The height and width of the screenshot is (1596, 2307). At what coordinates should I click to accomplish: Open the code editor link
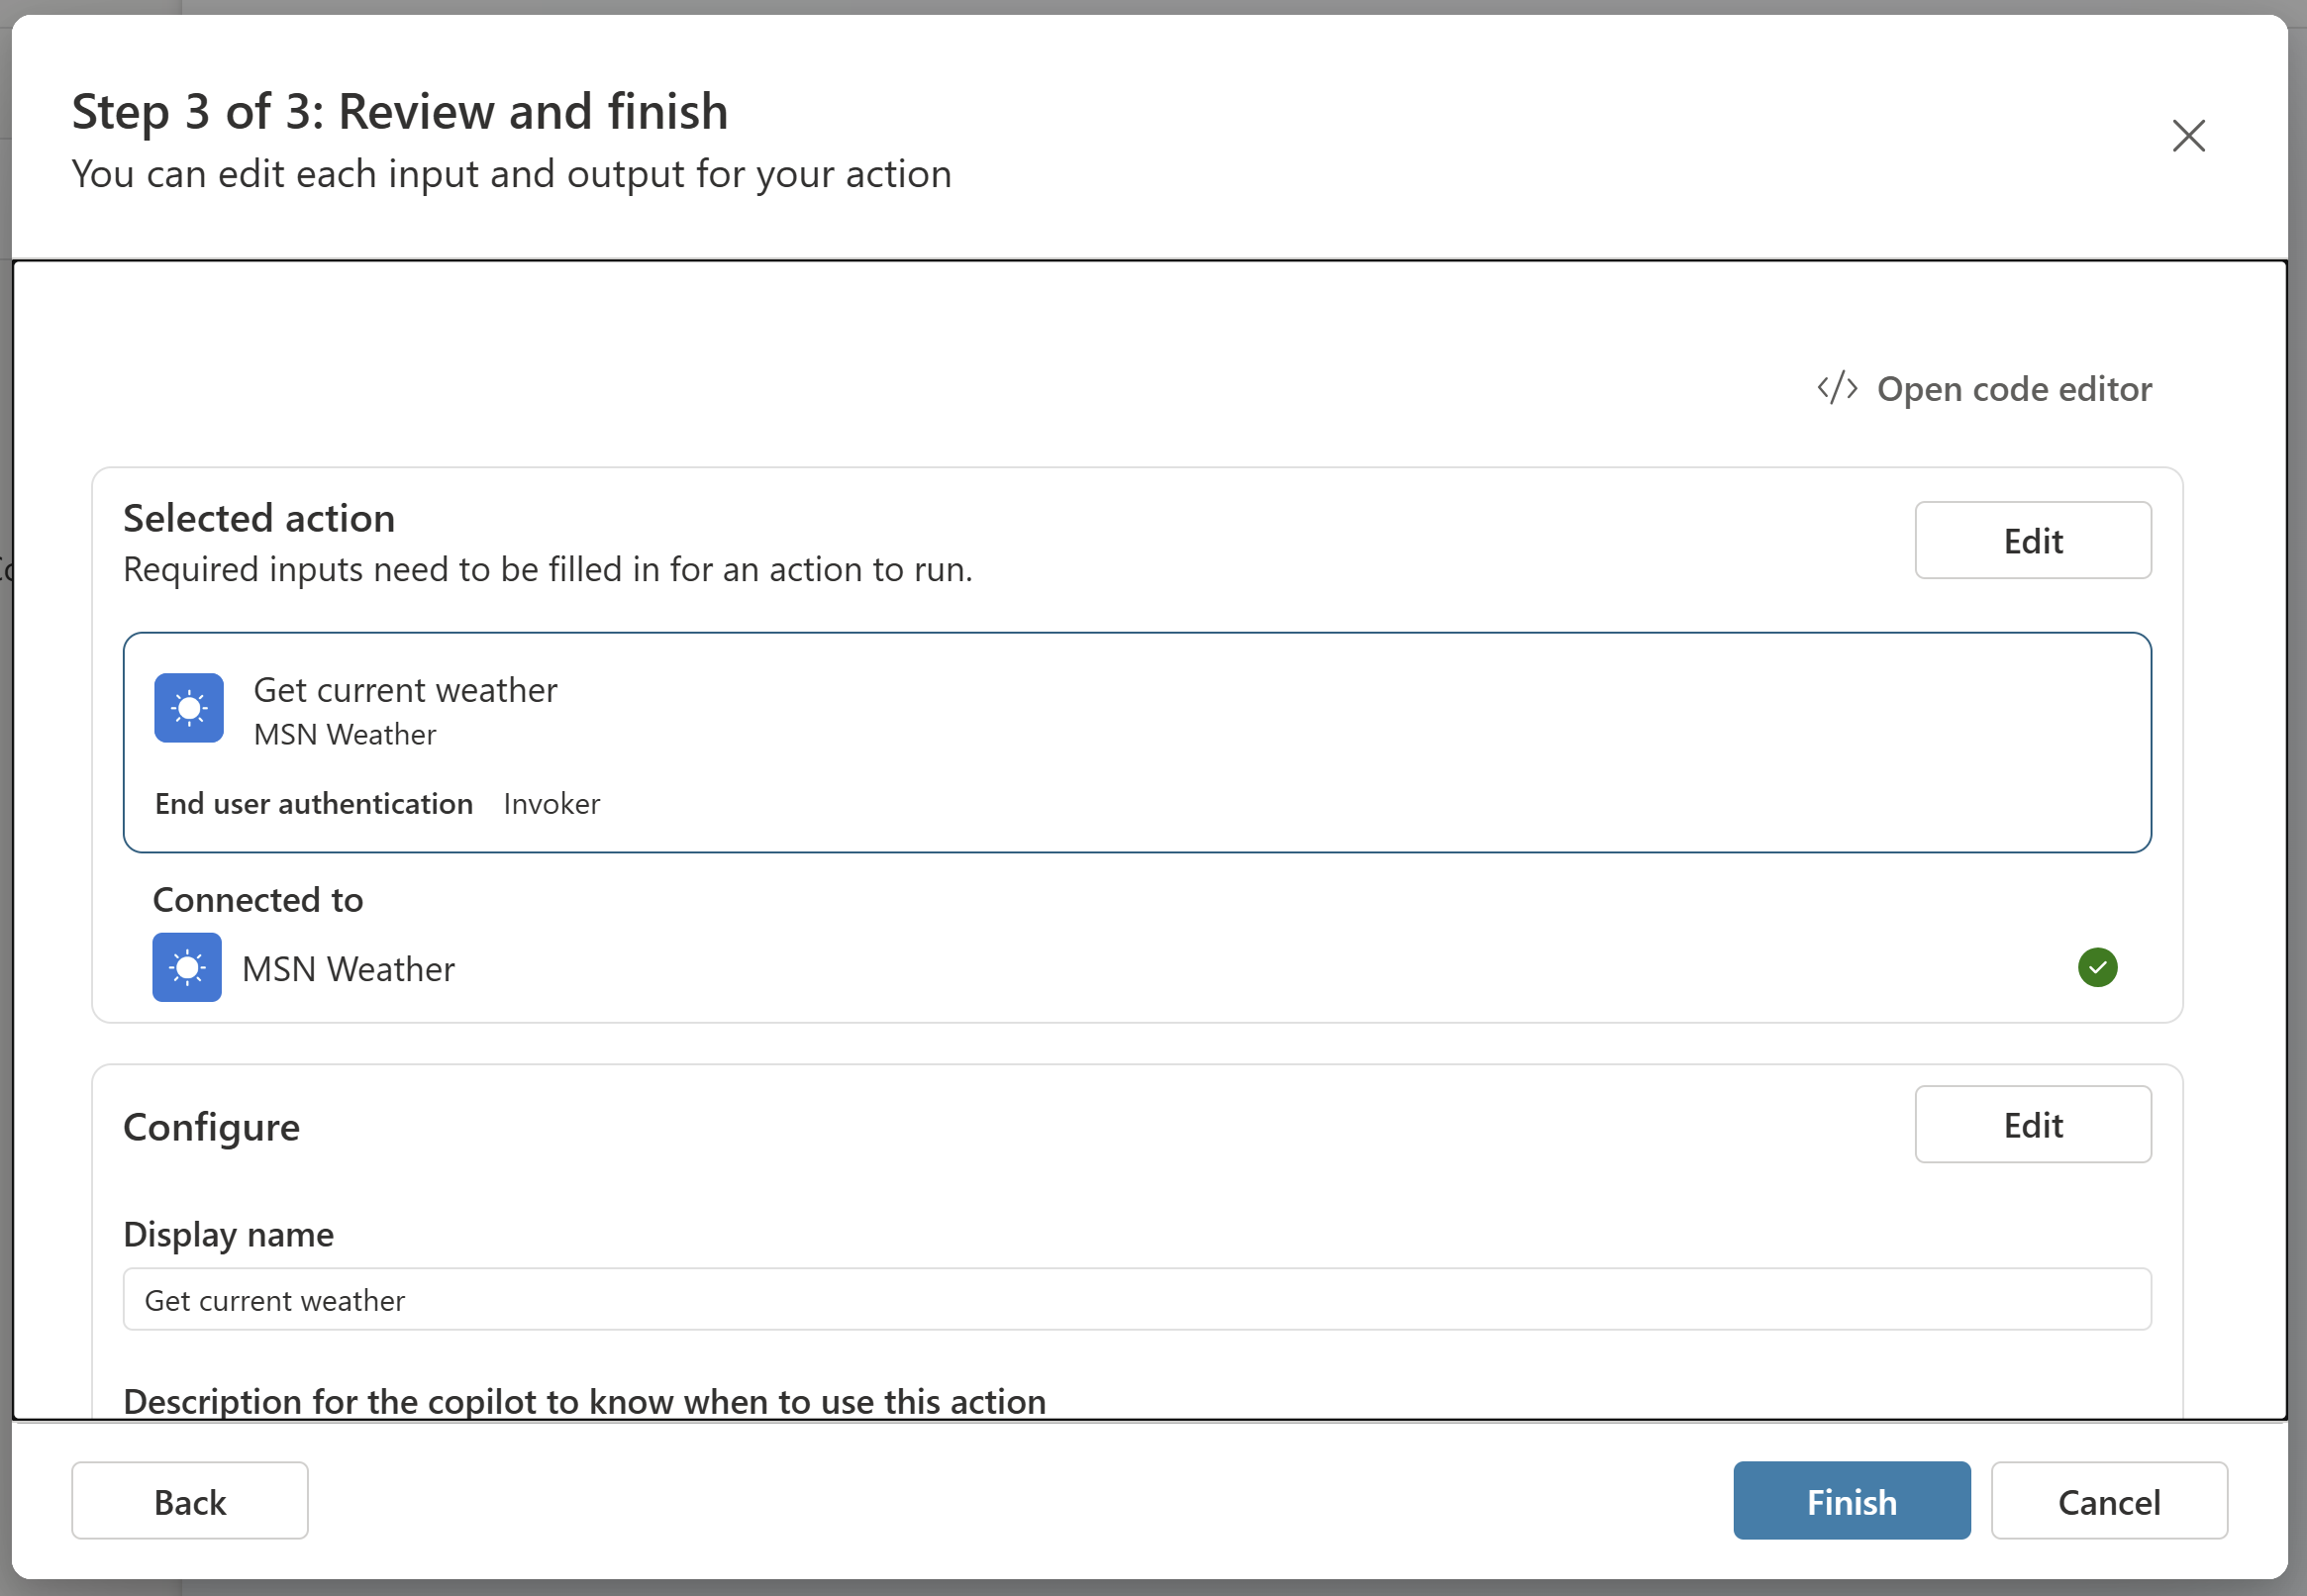1984,388
